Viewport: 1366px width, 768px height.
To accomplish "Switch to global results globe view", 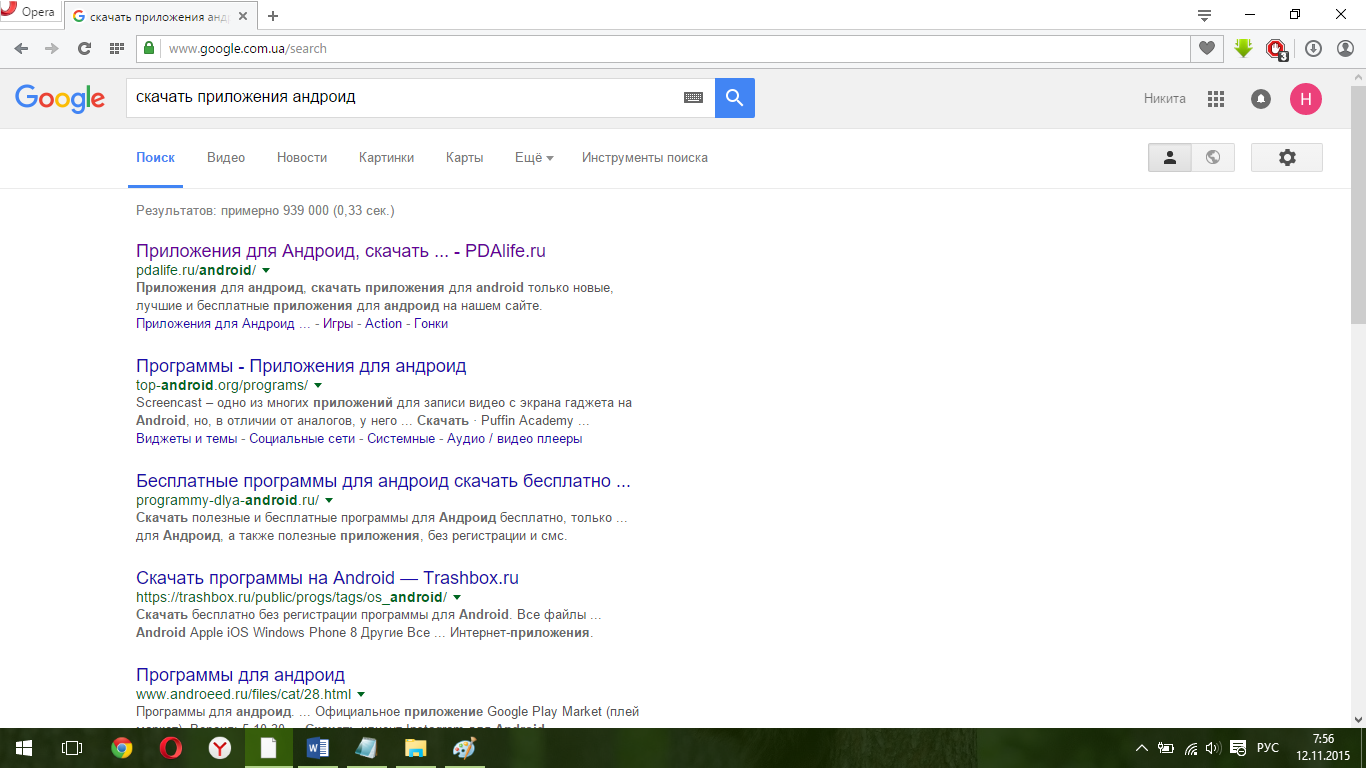I will click(x=1213, y=158).
